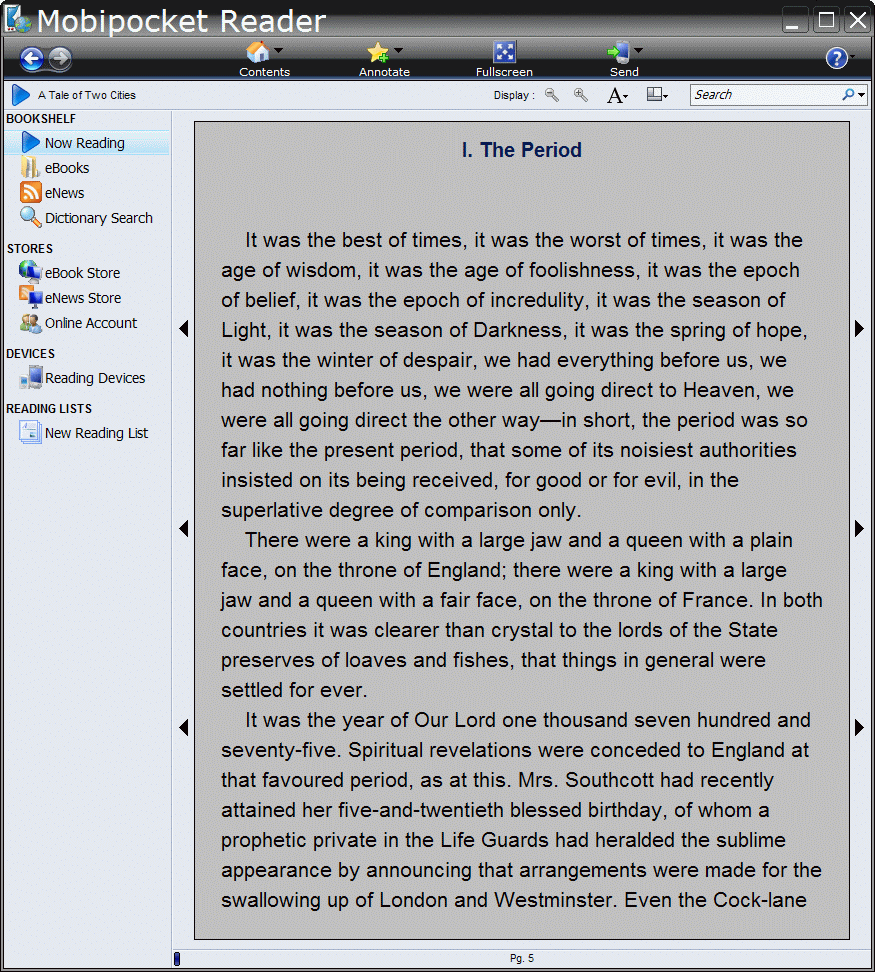Select Now Reading in the bookshelf
This screenshot has width=875, height=972.
click(87, 143)
